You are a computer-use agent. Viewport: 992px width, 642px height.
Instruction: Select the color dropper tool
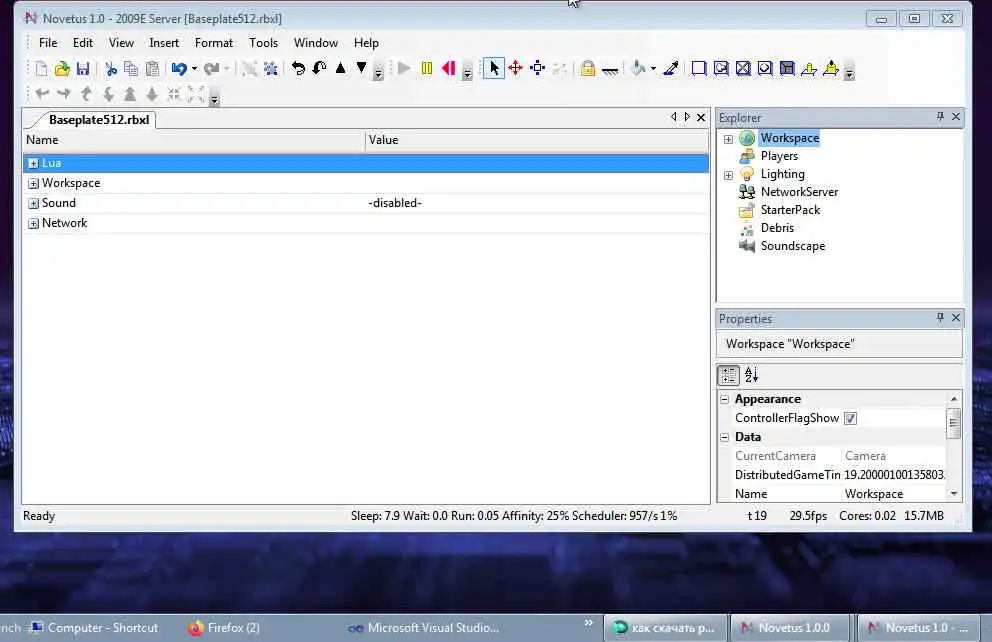tap(671, 68)
